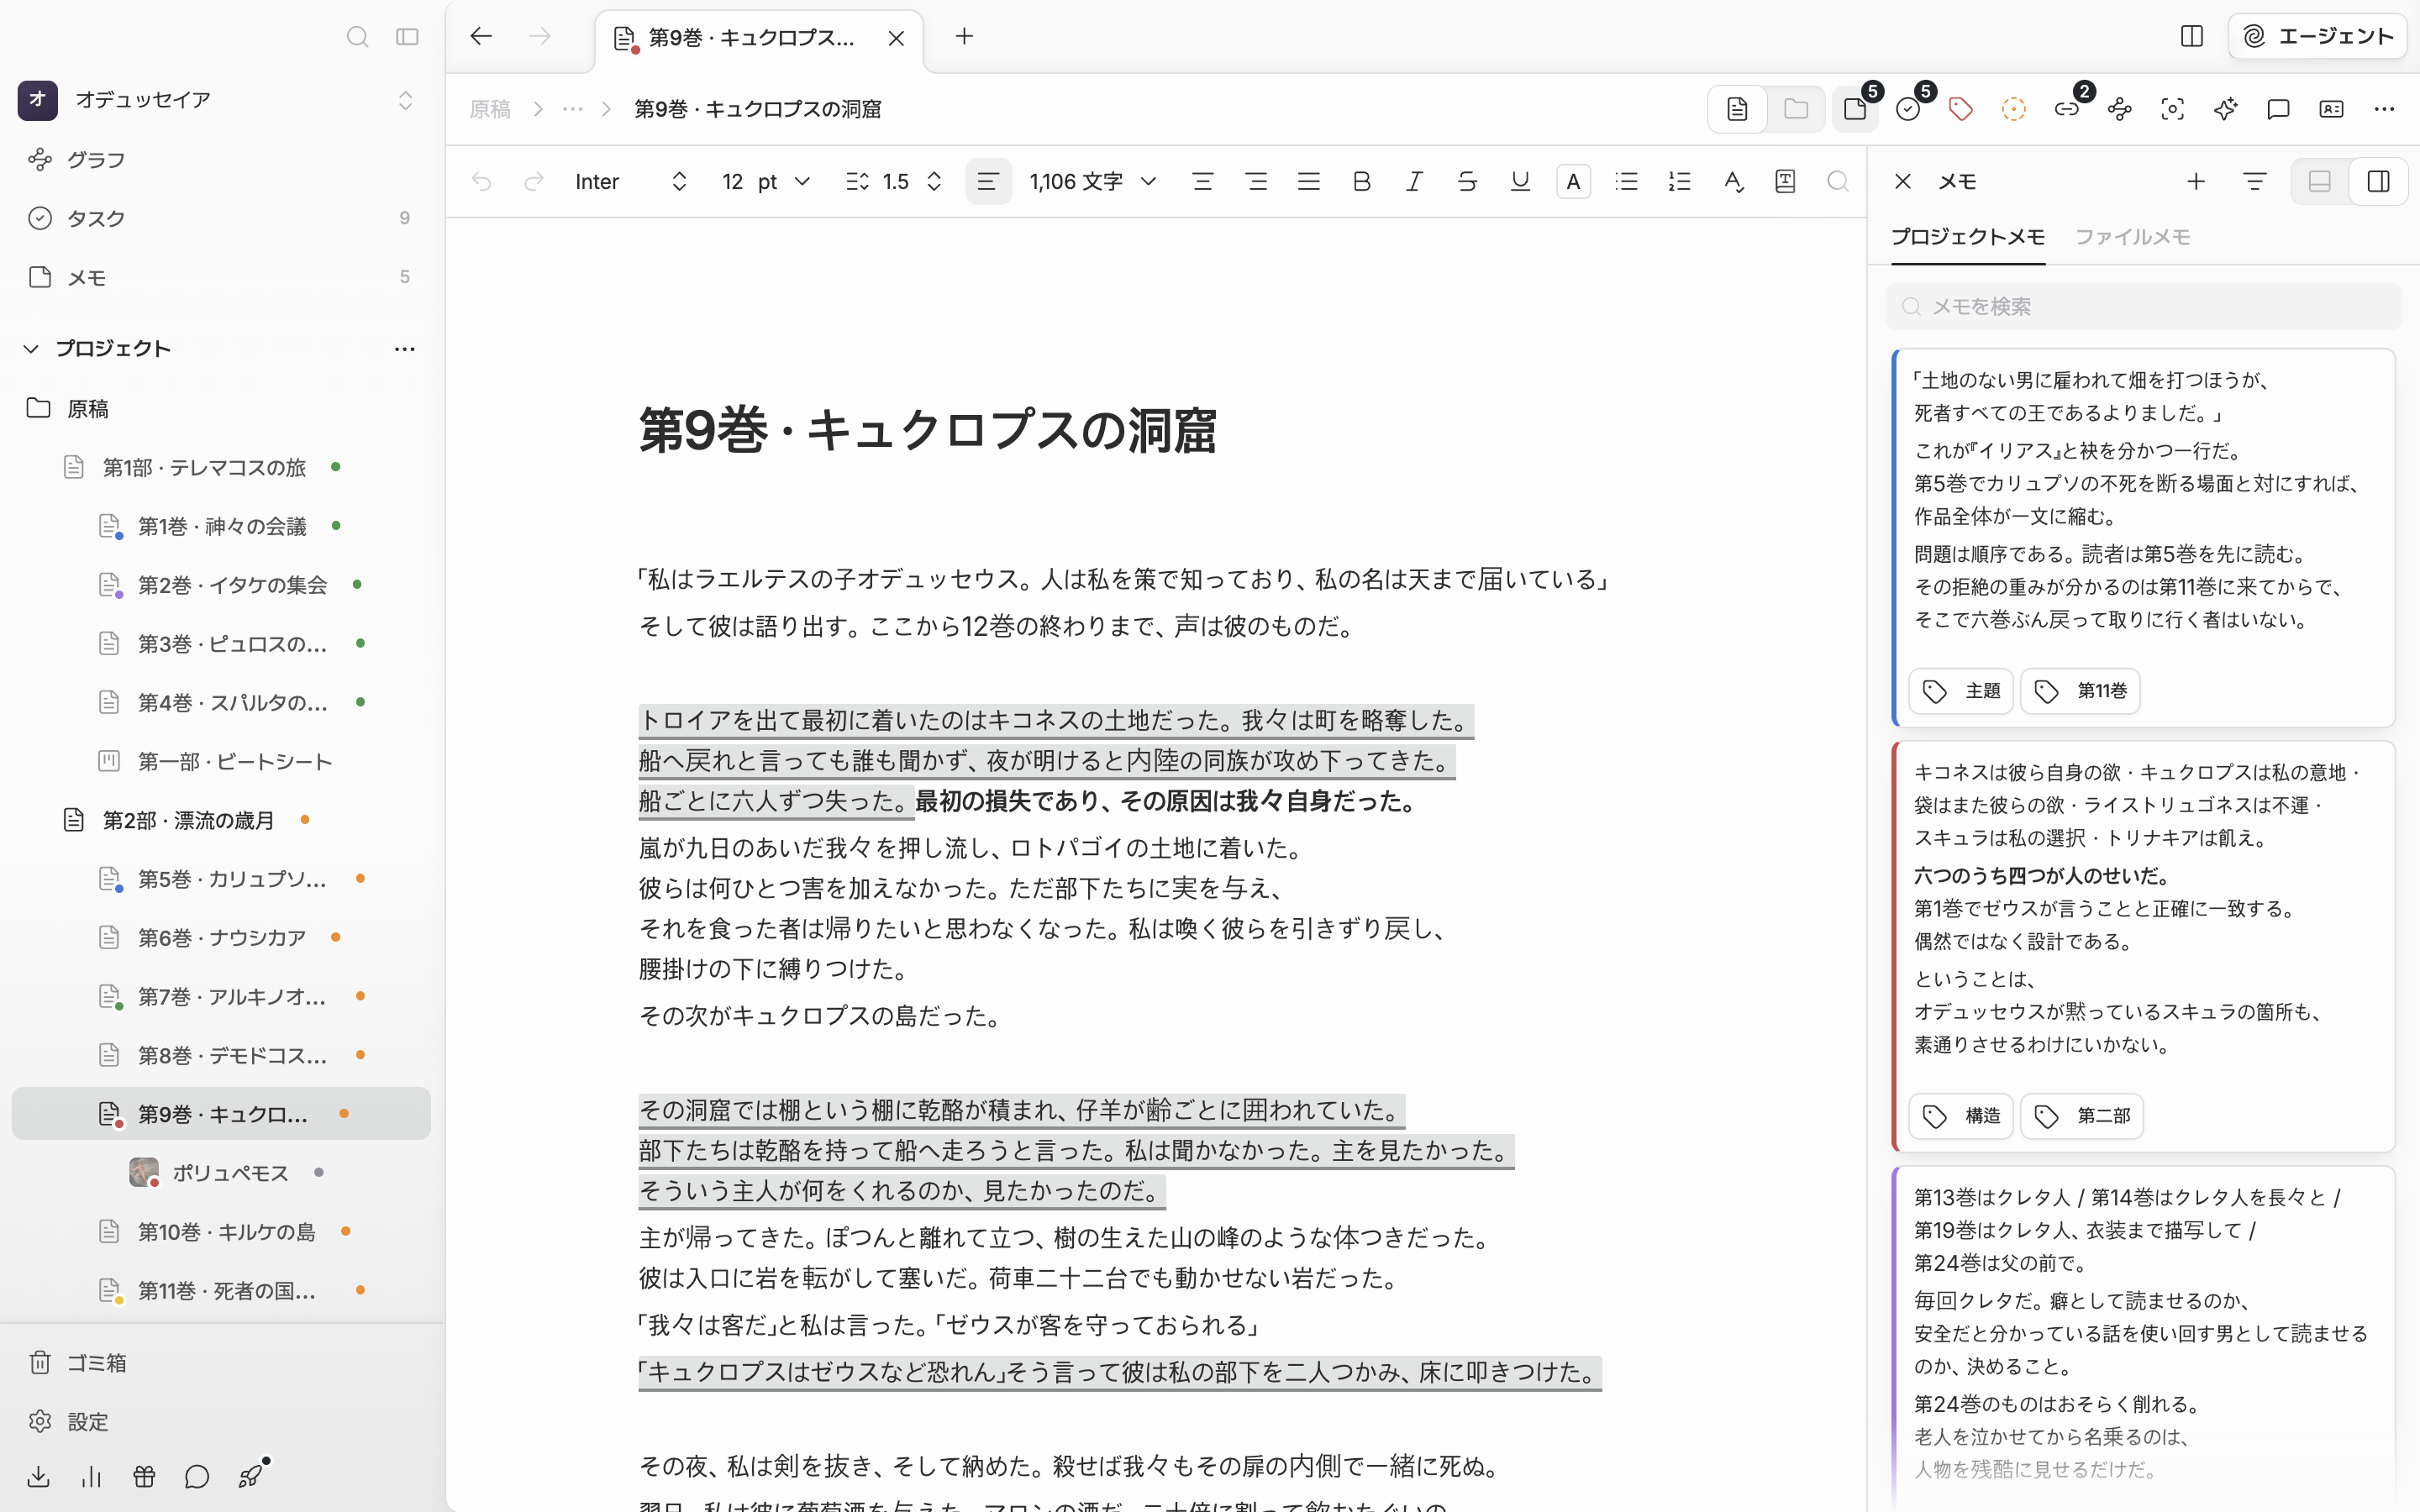Close the 第9巻 tab
2420x1512 pixels.
pyautogui.click(x=896, y=38)
